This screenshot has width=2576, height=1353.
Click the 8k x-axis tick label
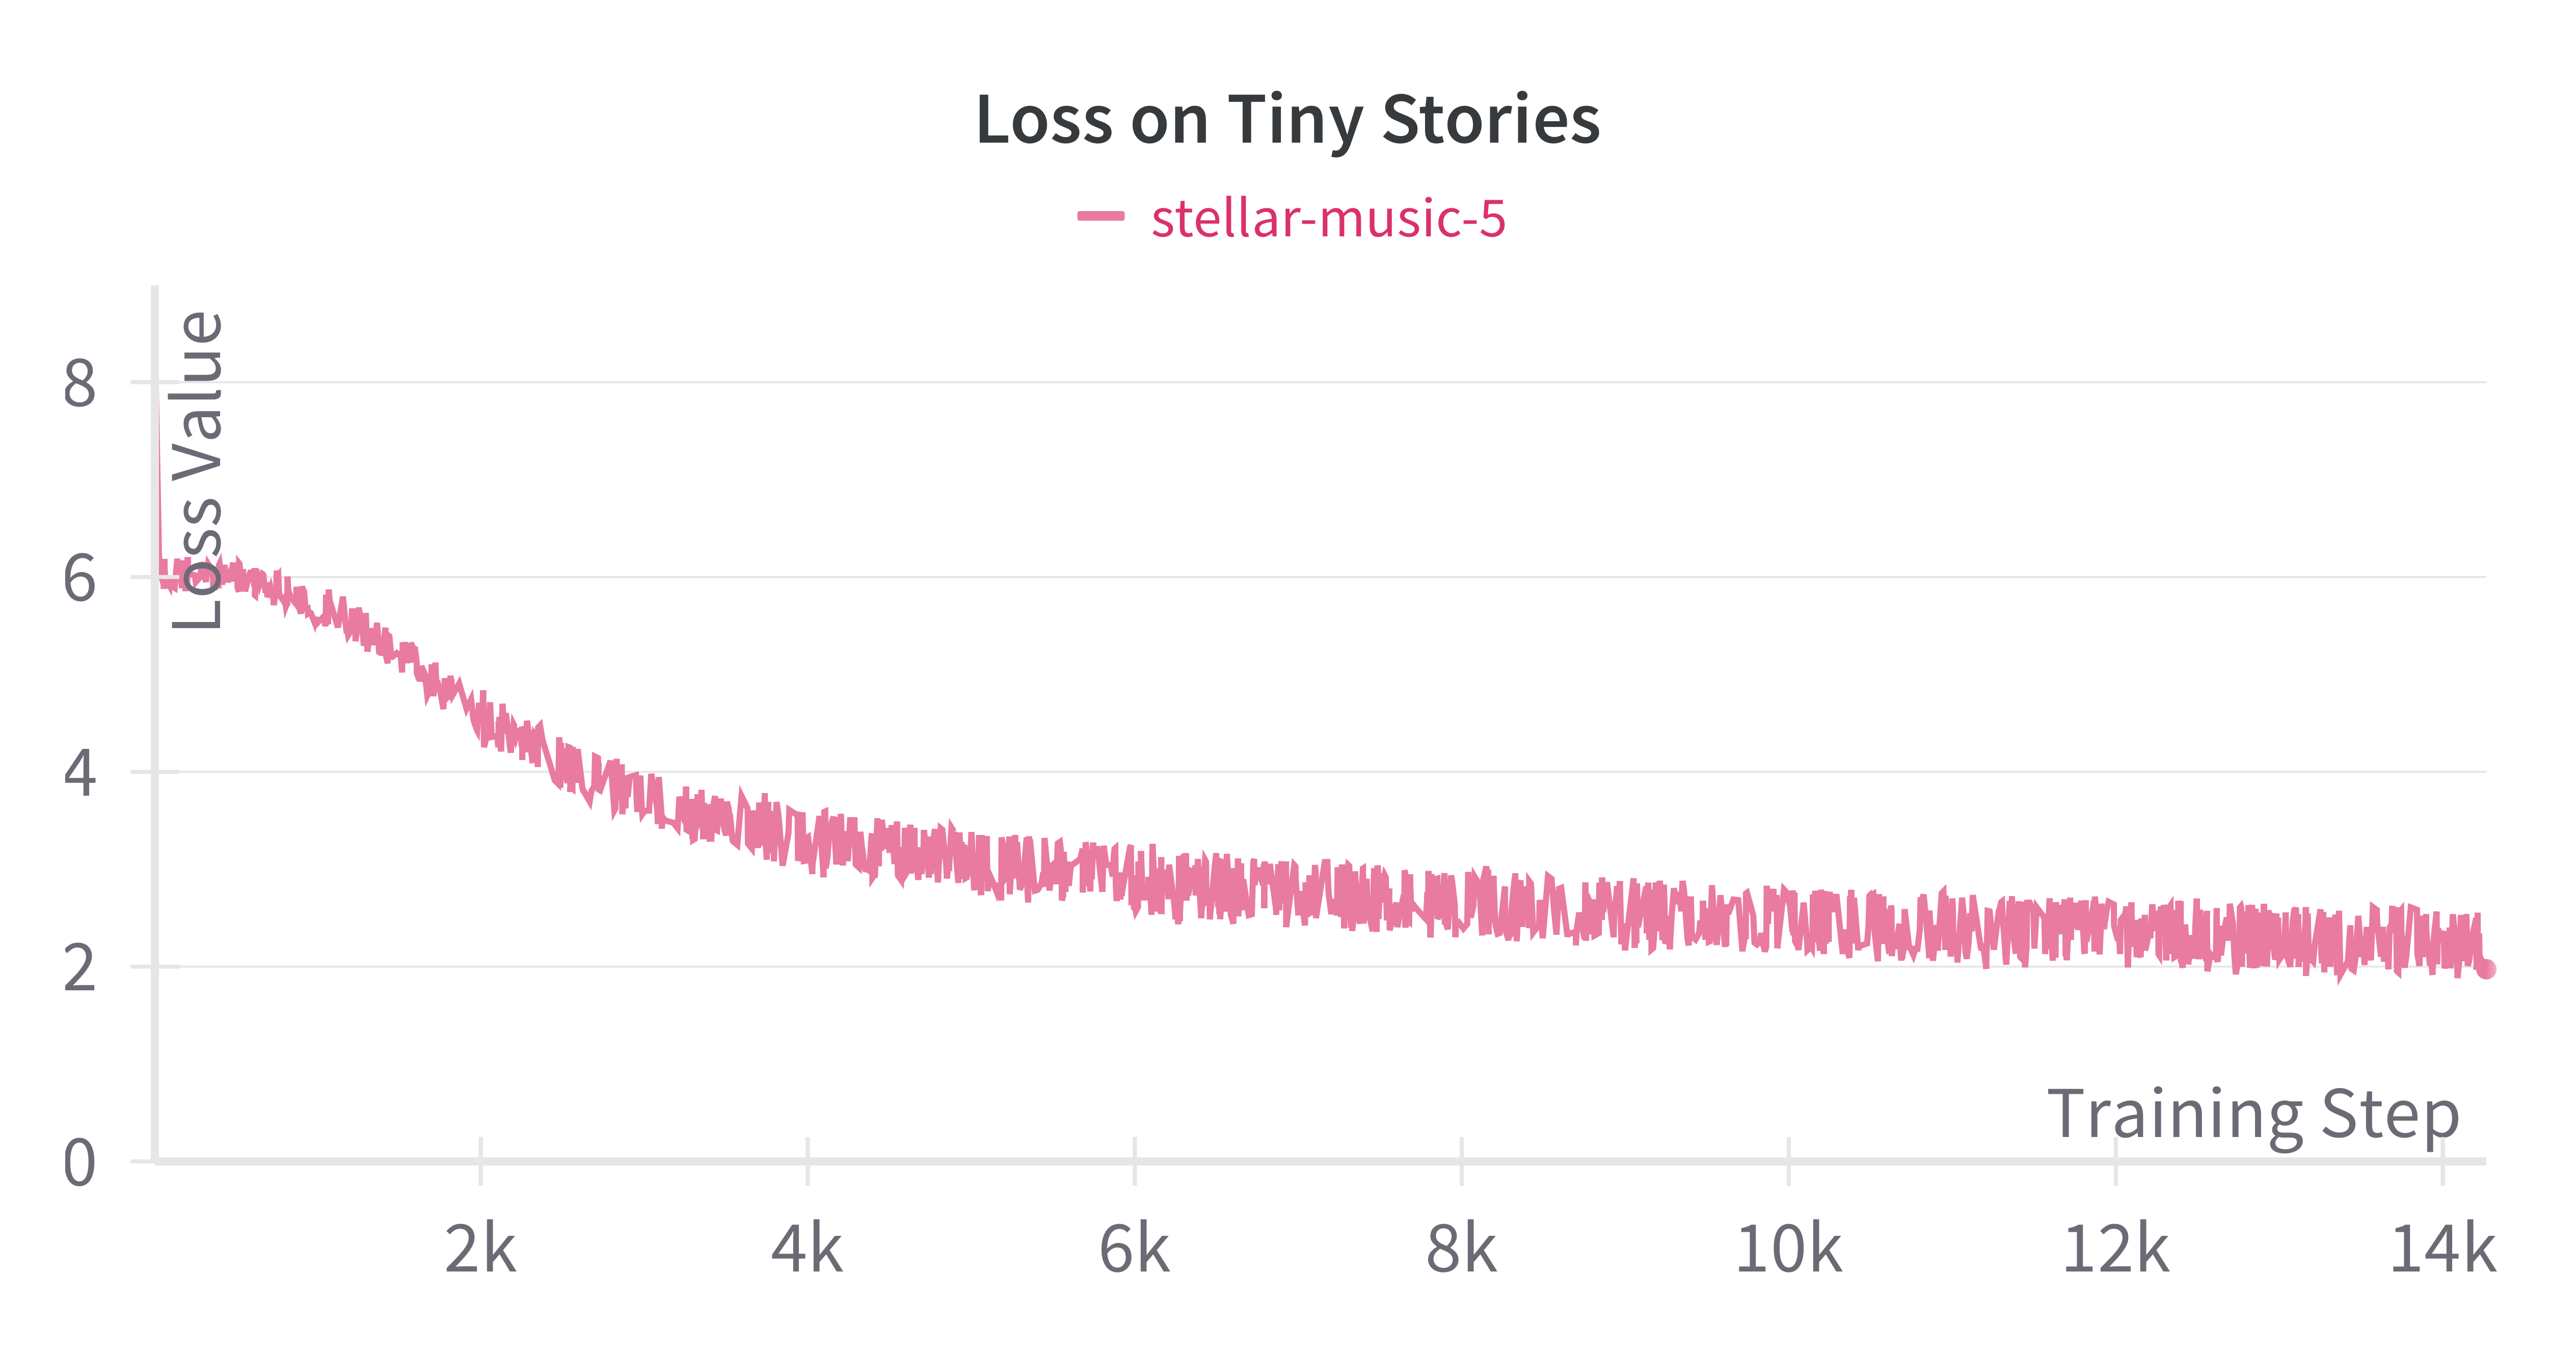click(1461, 1249)
